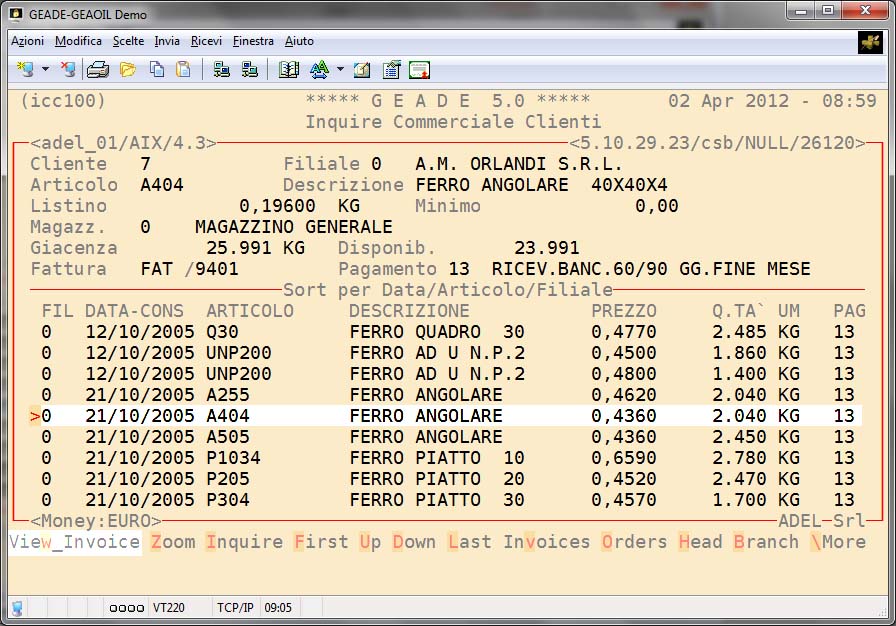Viewport: 896px width, 626px height.
Task: Click the connection status icon in status bar
Action: coord(17,607)
